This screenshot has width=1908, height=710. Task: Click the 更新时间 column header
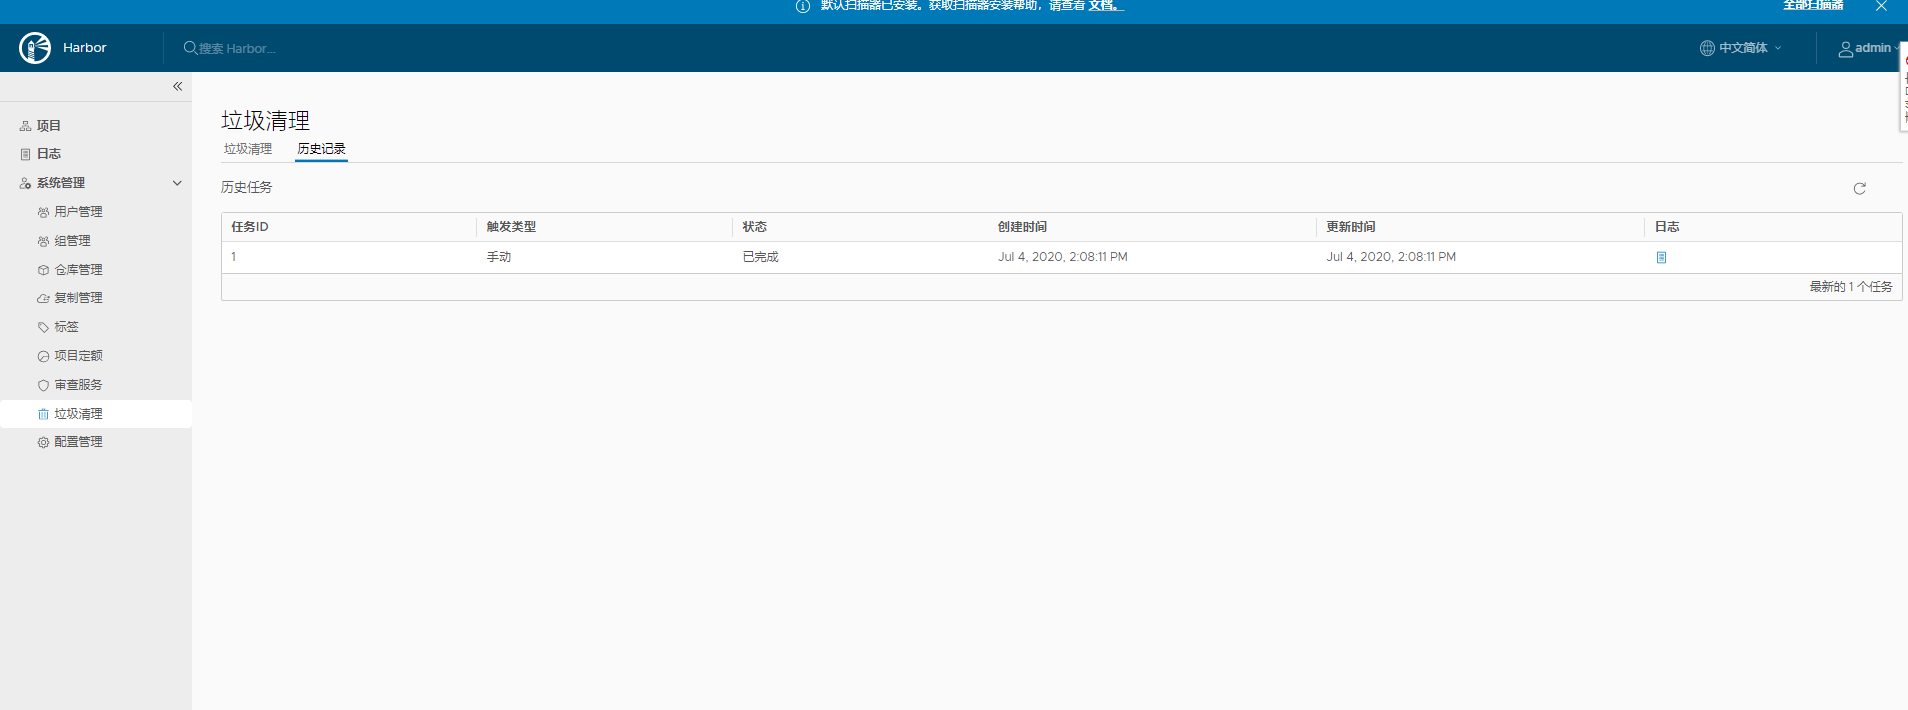click(x=1351, y=227)
